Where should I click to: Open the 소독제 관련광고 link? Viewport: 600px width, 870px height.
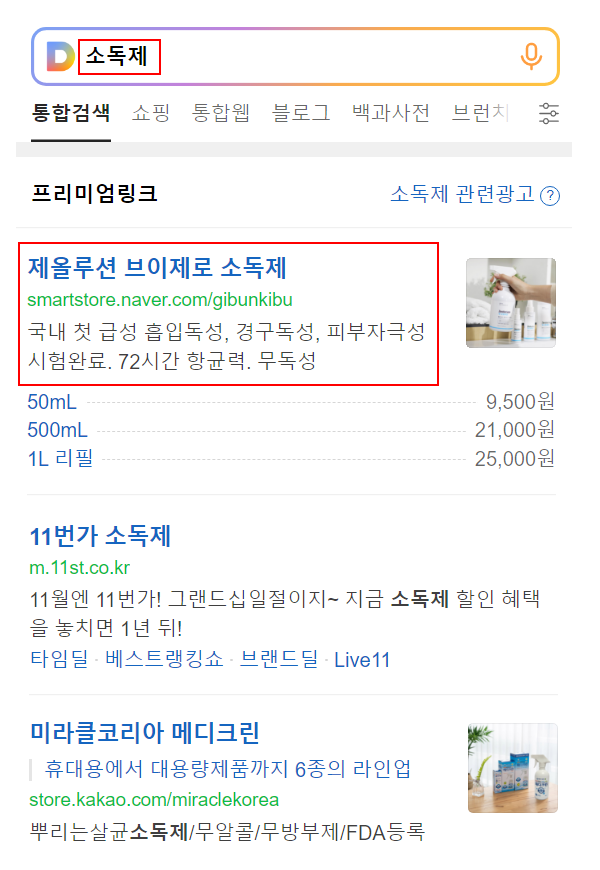coord(462,194)
